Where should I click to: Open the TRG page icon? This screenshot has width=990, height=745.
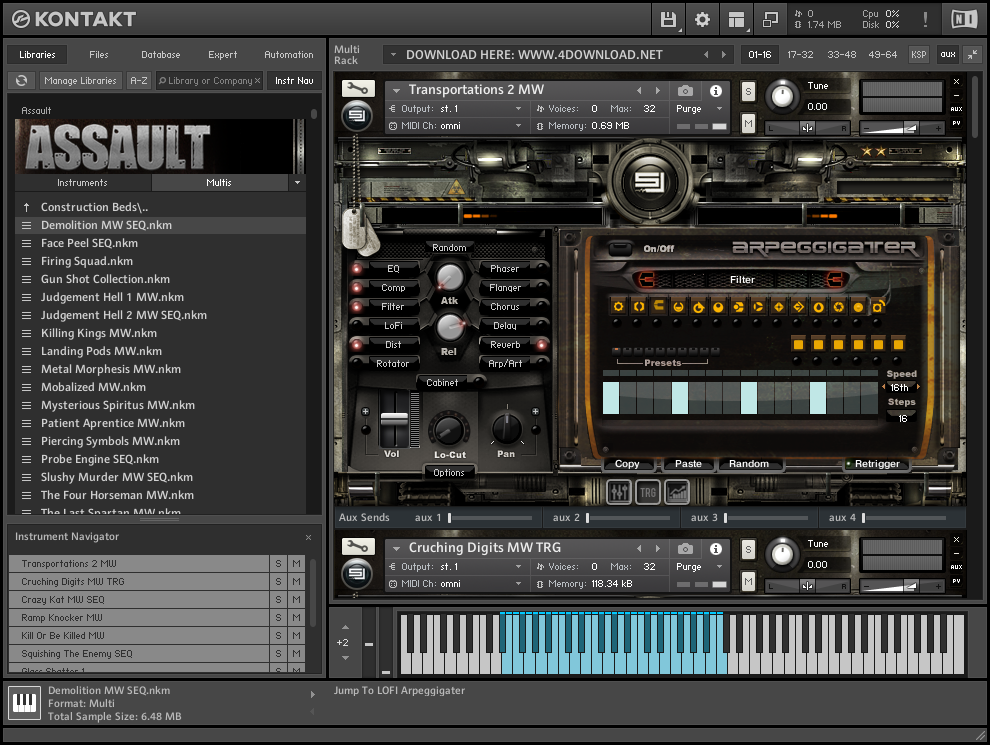pyautogui.click(x=648, y=492)
